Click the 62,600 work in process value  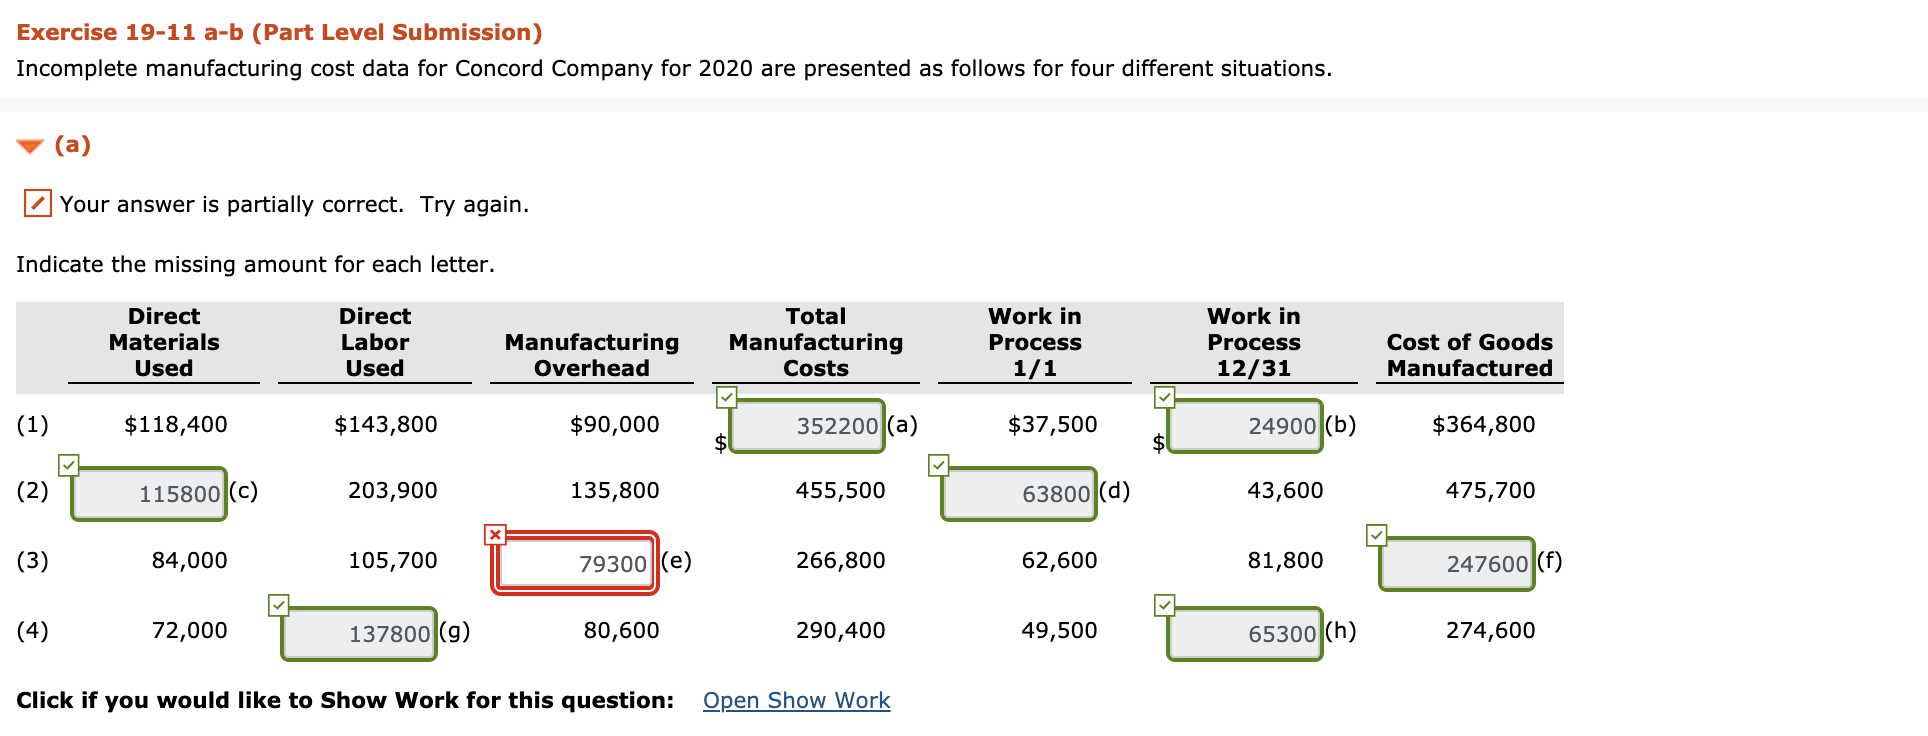1060,560
